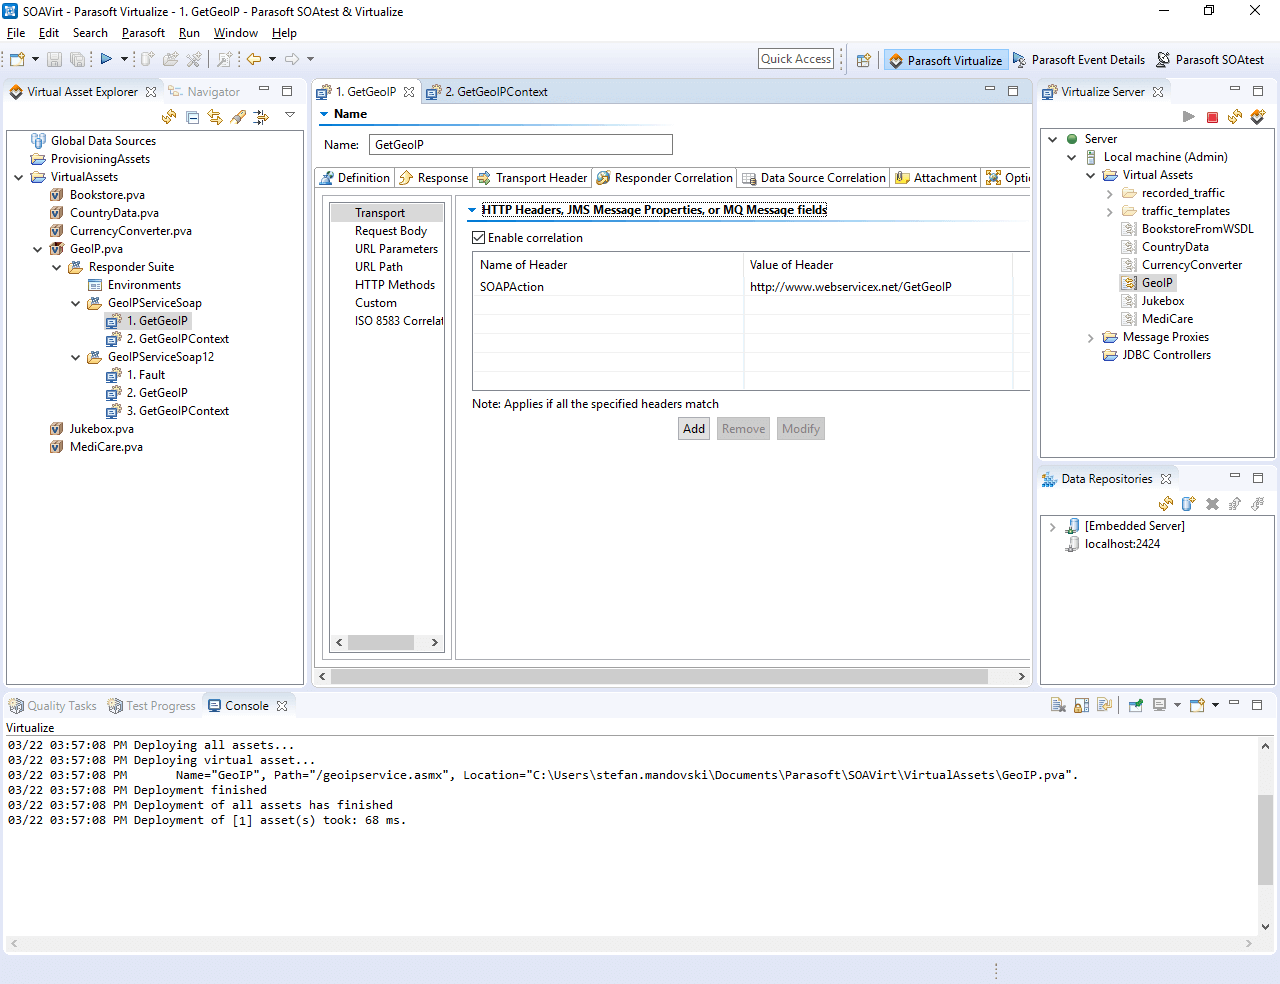Click the New wizard toolbar icon
Viewport: 1280px width, 984px height.
point(17,60)
